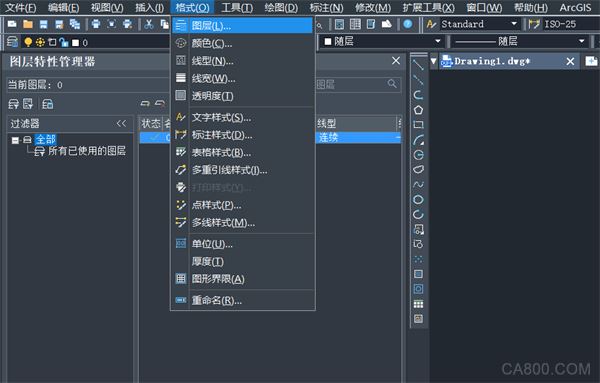
Task: Open the 窗口(W) menu
Action: pos(484,8)
